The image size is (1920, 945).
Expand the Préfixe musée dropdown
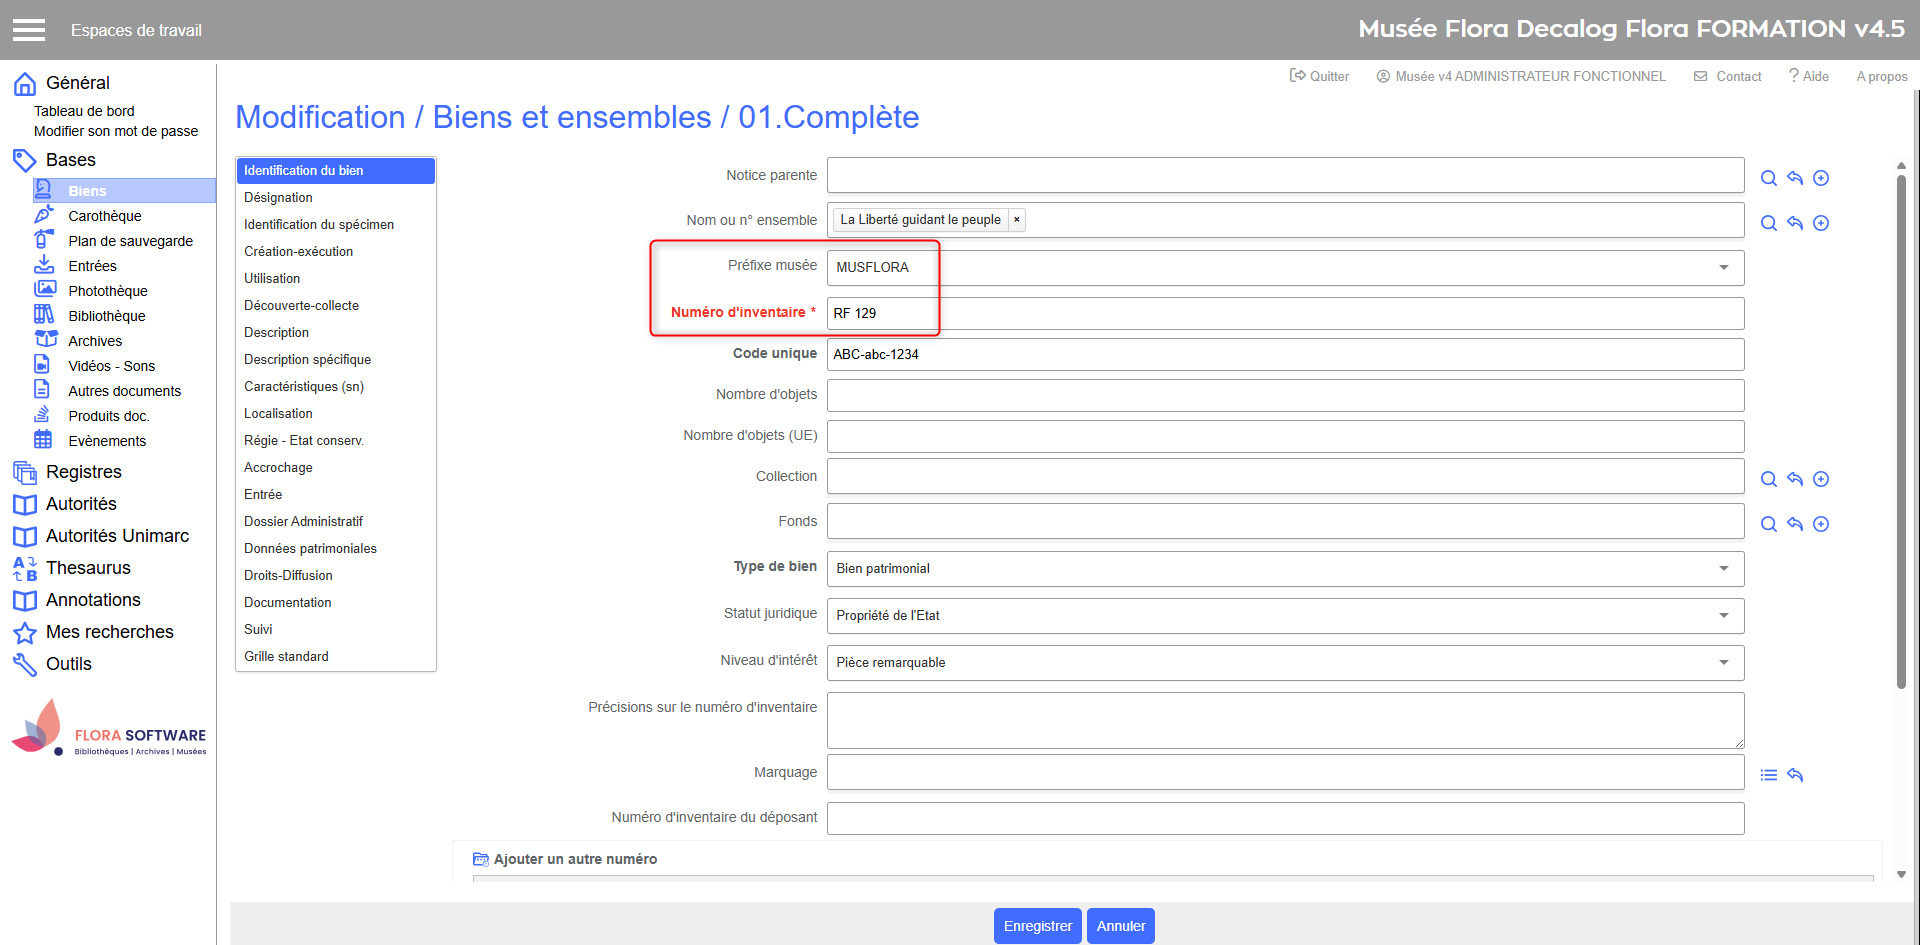[x=1723, y=268]
